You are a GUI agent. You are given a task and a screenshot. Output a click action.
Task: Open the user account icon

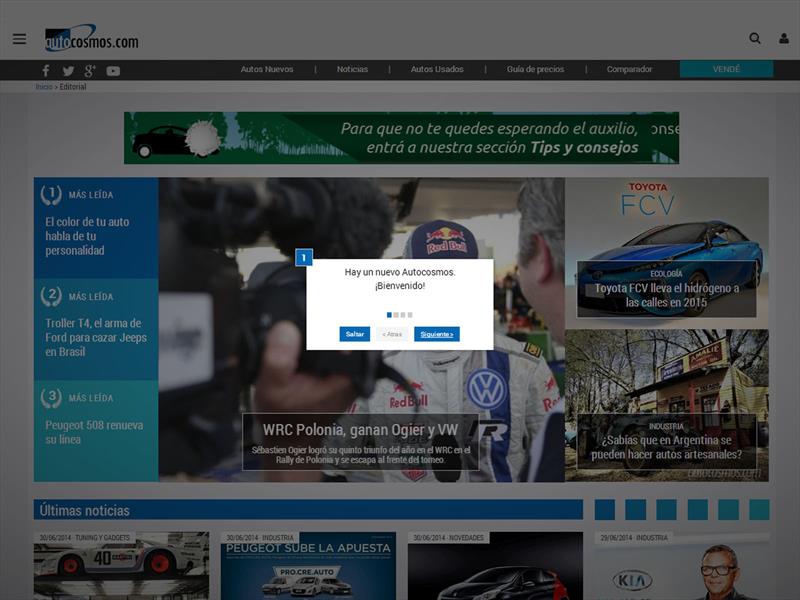coord(783,39)
